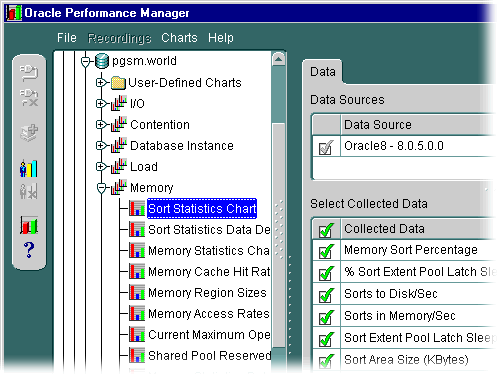This screenshot has height=375, width=498.
Task: Open the help question mark icon
Action: tap(29, 250)
